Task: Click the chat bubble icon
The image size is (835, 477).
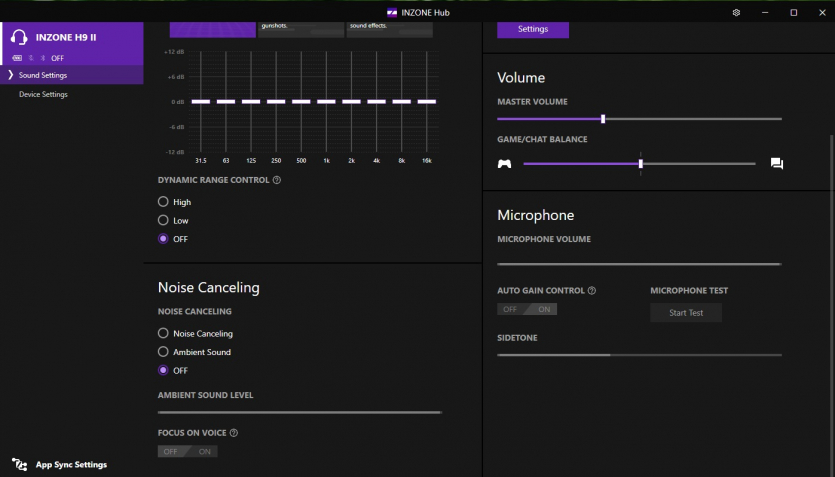Action: click(x=776, y=164)
